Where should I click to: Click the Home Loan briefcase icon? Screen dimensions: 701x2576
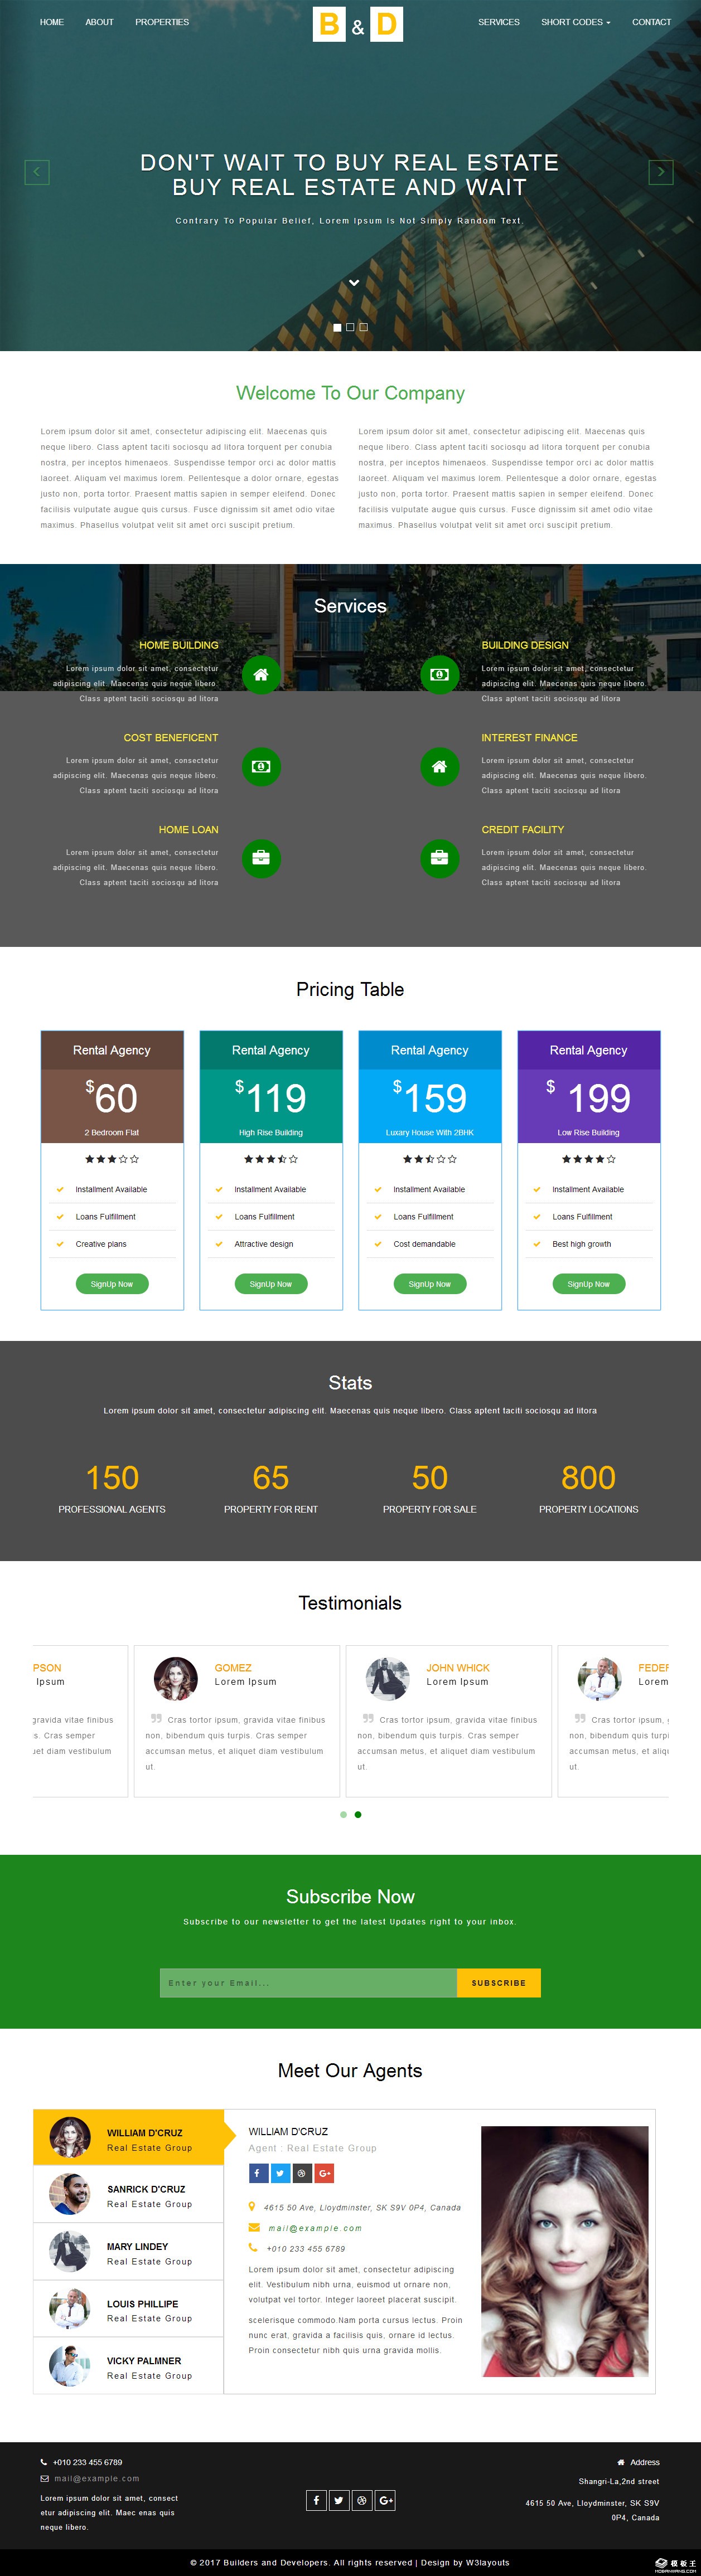click(261, 858)
